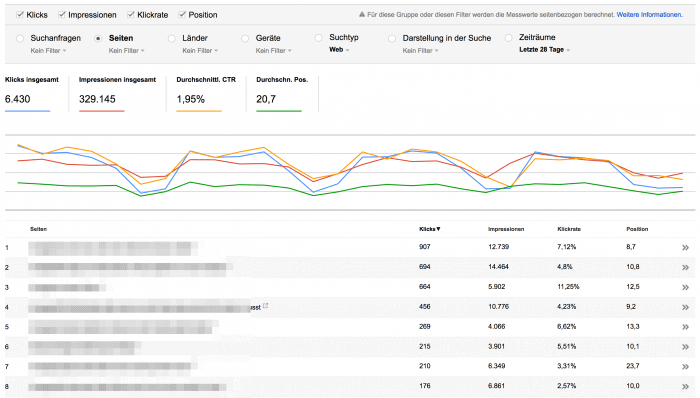Uncheck the Klicks checkbox
The height and width of the screenshot is (398, 700).
(20, 15)
